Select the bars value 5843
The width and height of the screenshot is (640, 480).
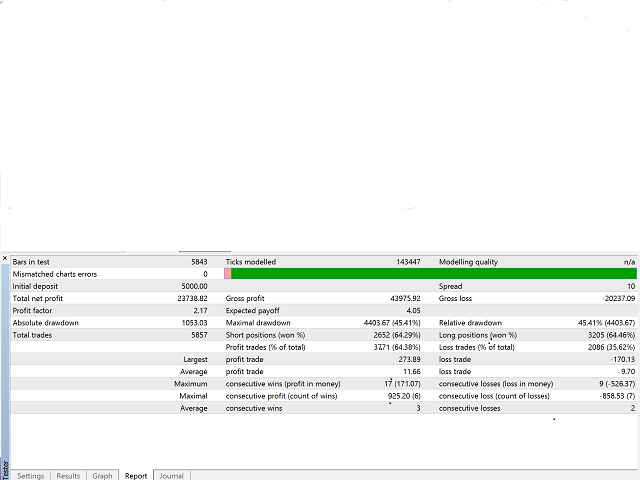(x=199, y=262)
